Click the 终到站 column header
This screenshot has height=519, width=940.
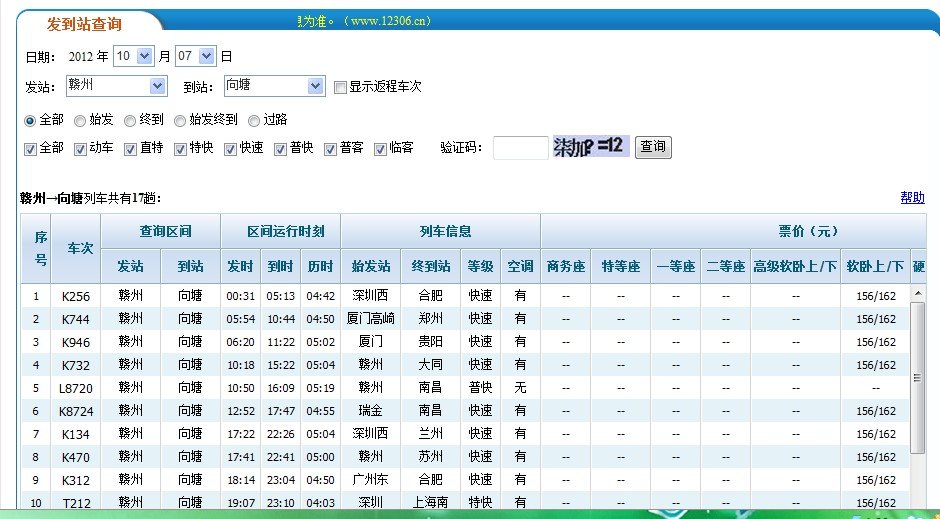pos(430,266)
